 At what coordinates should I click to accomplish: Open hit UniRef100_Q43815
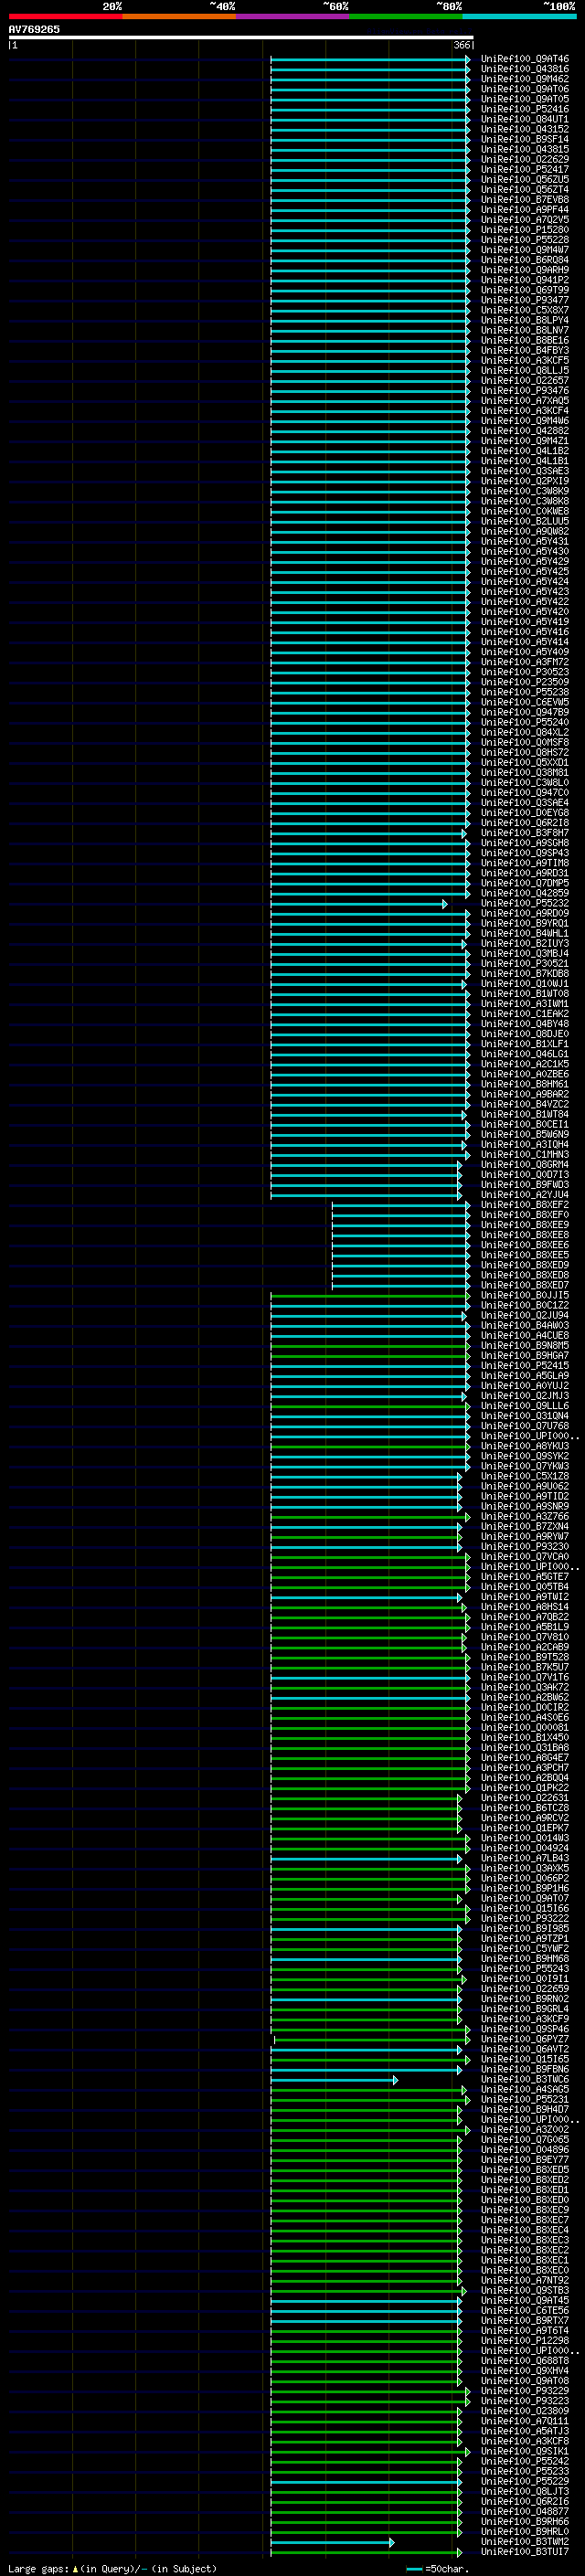(x=525, y=149)
